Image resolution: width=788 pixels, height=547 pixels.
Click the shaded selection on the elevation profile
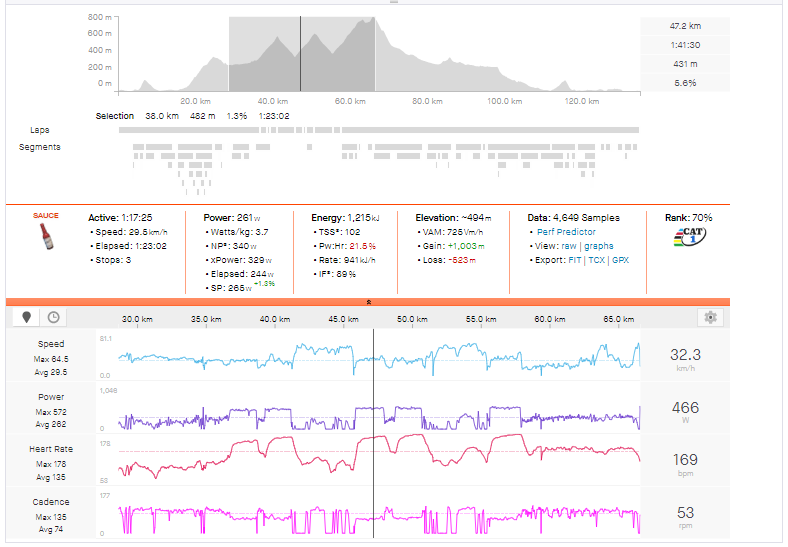tap(302, 55)
